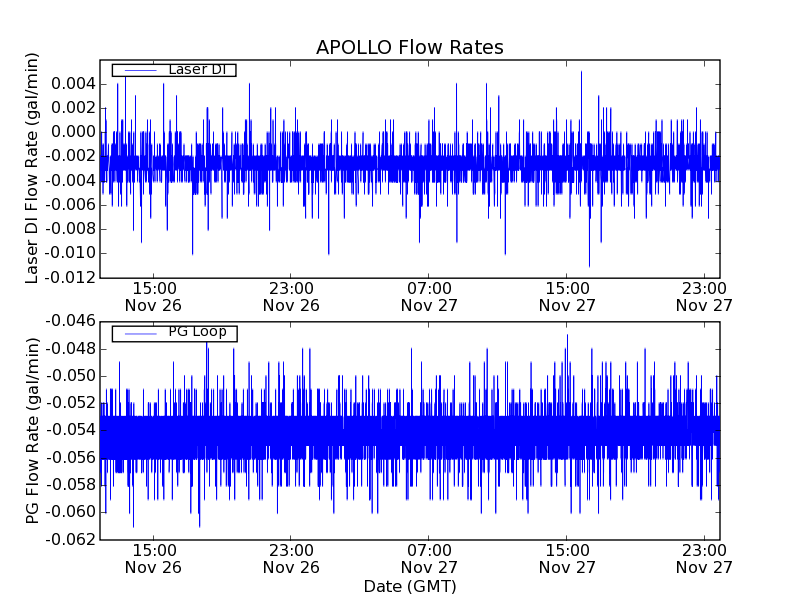
Task: Click the -0.052 tick on the PG plot
Action: pyautogui.click(x=70, y=403)
